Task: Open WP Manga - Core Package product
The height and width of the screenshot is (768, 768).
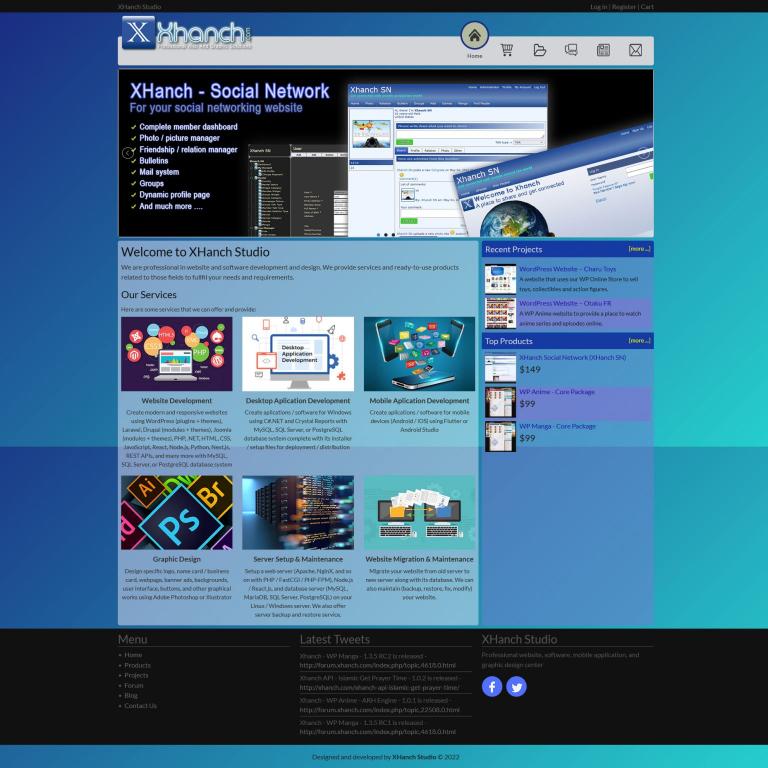Action: pos(557,426)
